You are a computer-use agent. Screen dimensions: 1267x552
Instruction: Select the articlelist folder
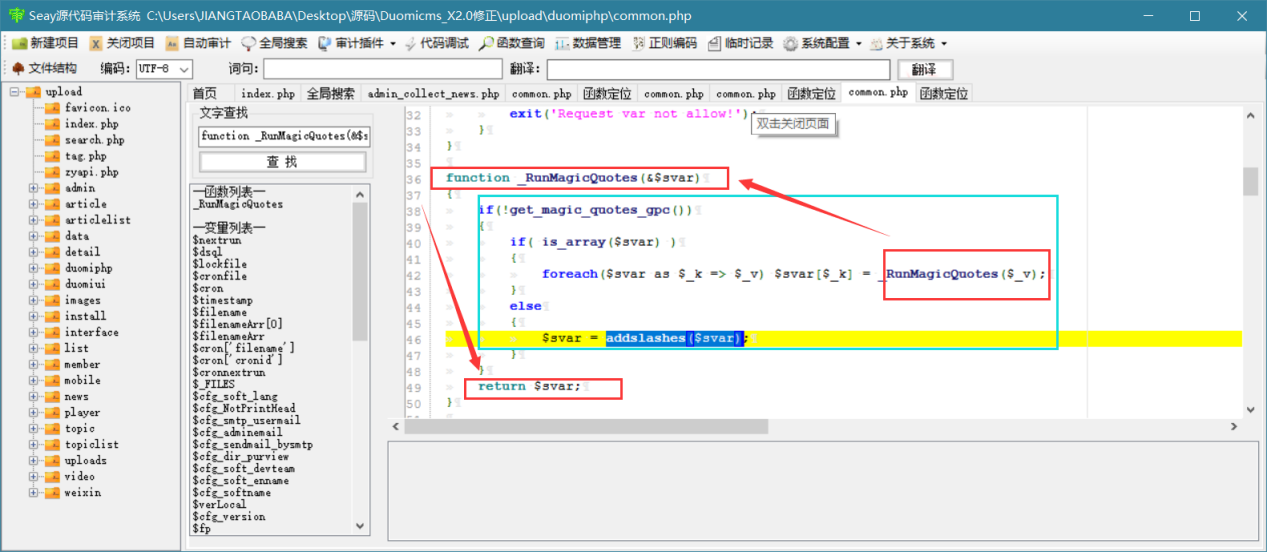point(98,220)
